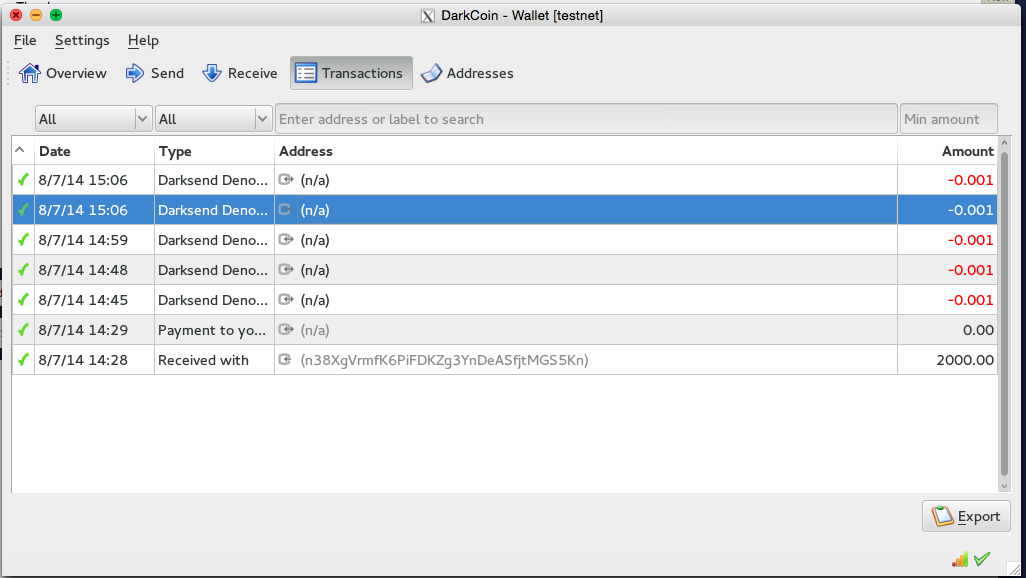Screen dimensions: 1026x578
Task: Click confirmation checkmark of 14:48 transaction
Action: coord(24,270)
